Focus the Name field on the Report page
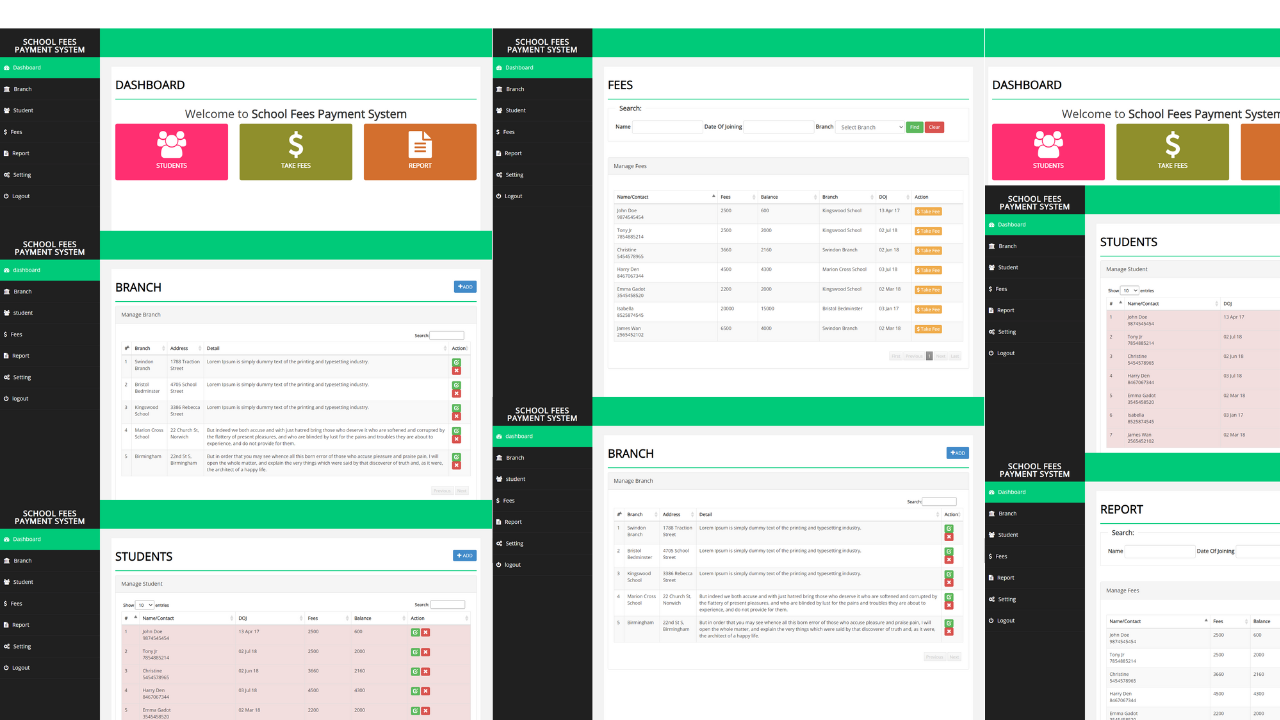The height and width of the screenshot is (720, 1280). 1159,551
